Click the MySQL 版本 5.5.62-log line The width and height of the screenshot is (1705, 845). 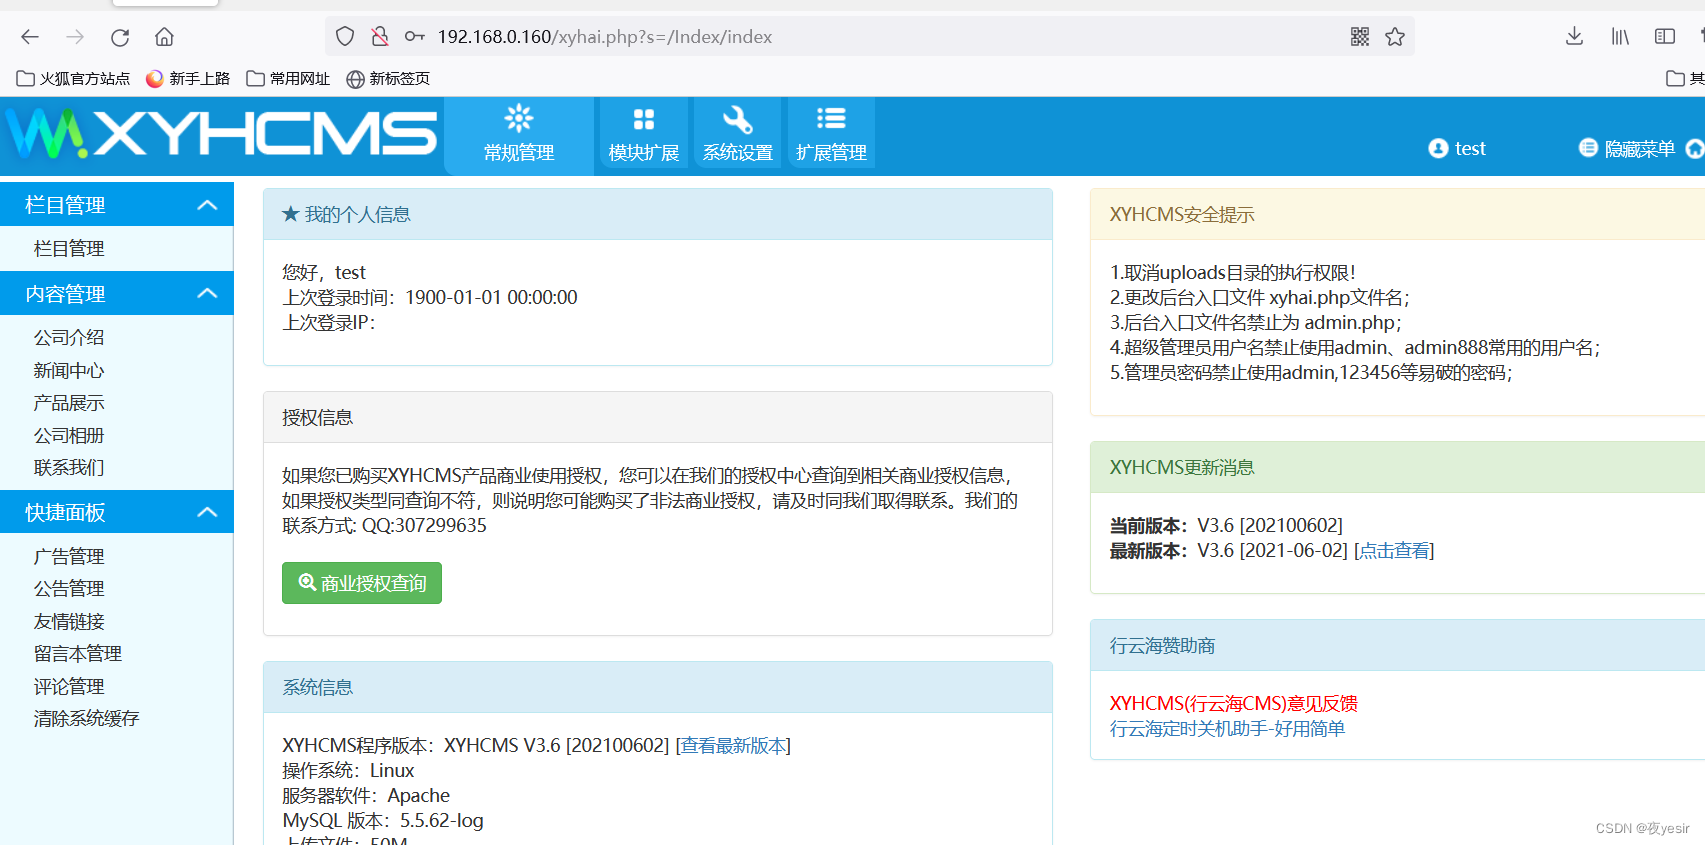tap(383, 821)
